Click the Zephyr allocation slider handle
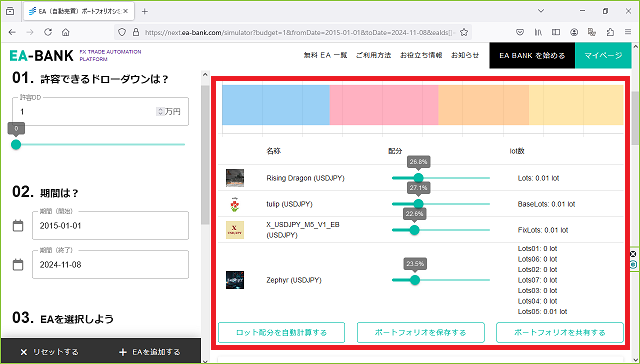640x364 pixels. click(415, 280)
